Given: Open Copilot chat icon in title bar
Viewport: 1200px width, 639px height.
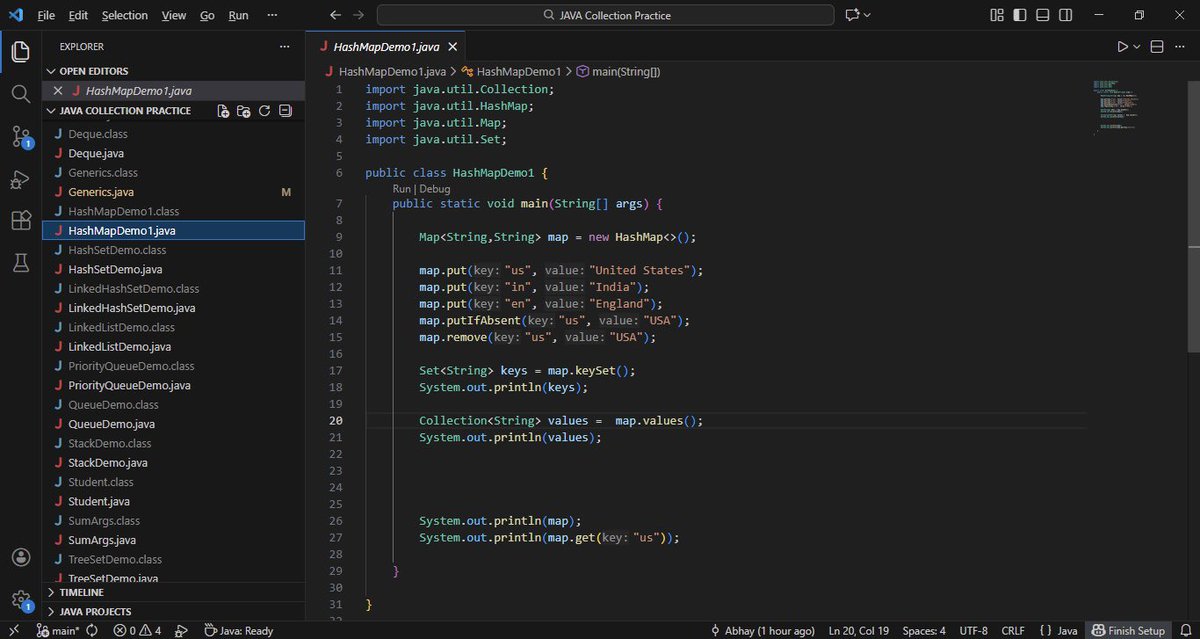Looking at the screenshot, I should (x=853, y=15).
